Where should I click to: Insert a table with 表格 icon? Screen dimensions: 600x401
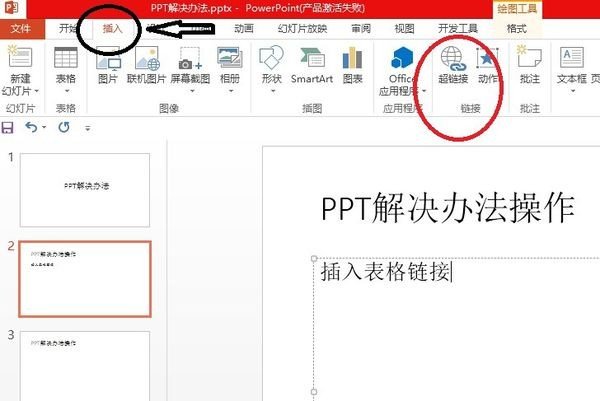[66, 57]
